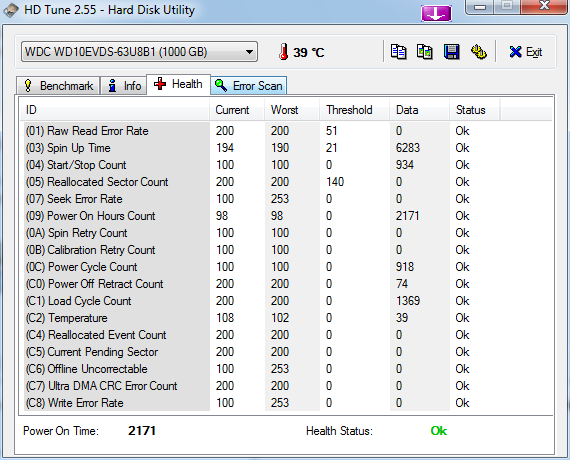Select the Health tab
The width and height of the screenshot is (570, 460).
178,84
